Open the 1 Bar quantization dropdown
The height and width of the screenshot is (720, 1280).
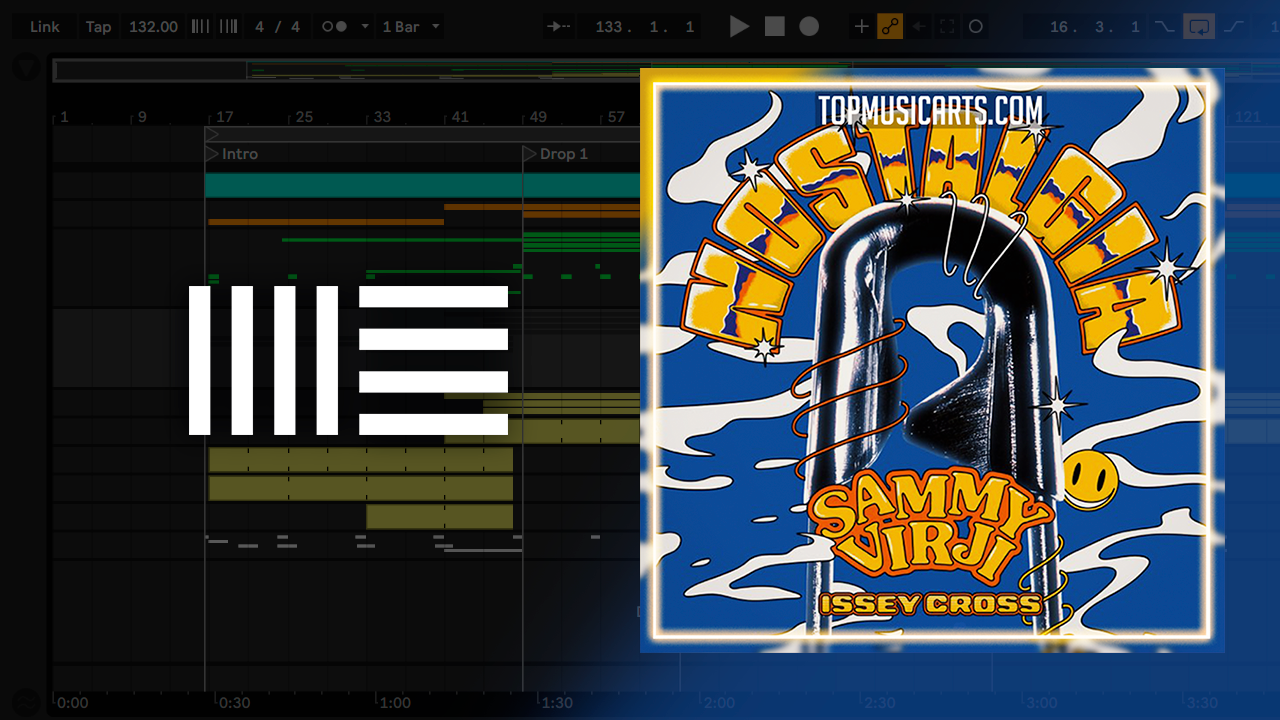[411, 27]
